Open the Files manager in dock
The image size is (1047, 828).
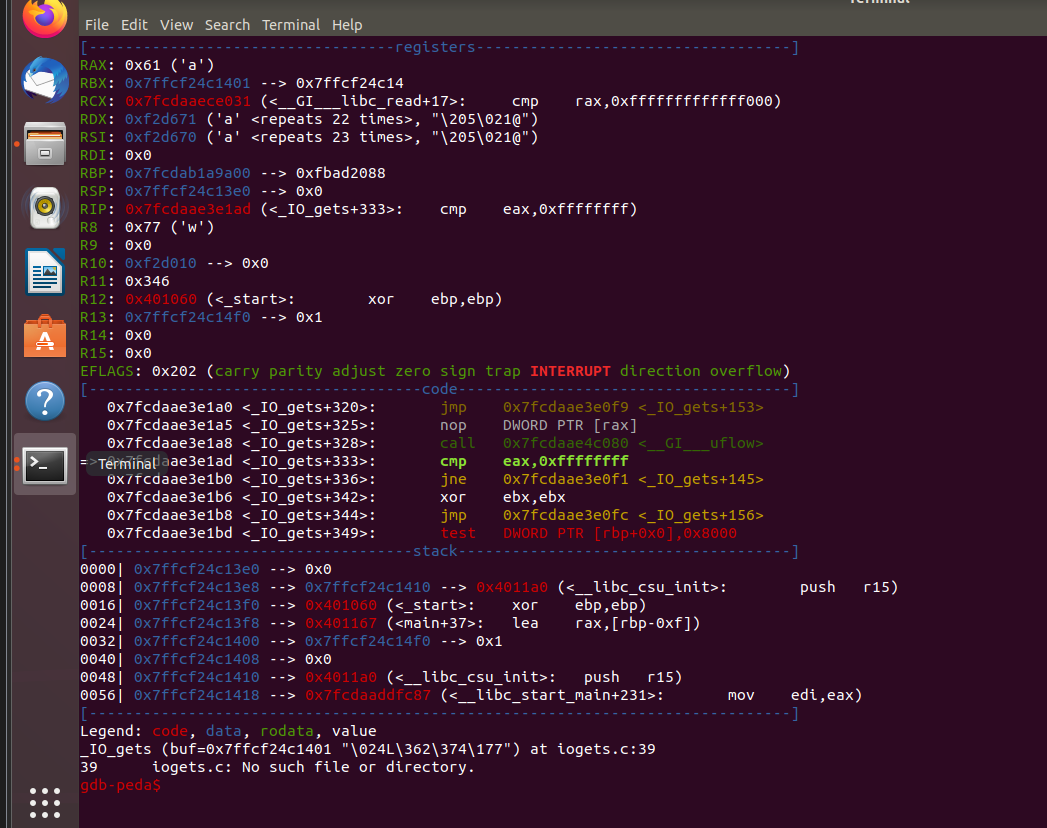click(44, 144)
